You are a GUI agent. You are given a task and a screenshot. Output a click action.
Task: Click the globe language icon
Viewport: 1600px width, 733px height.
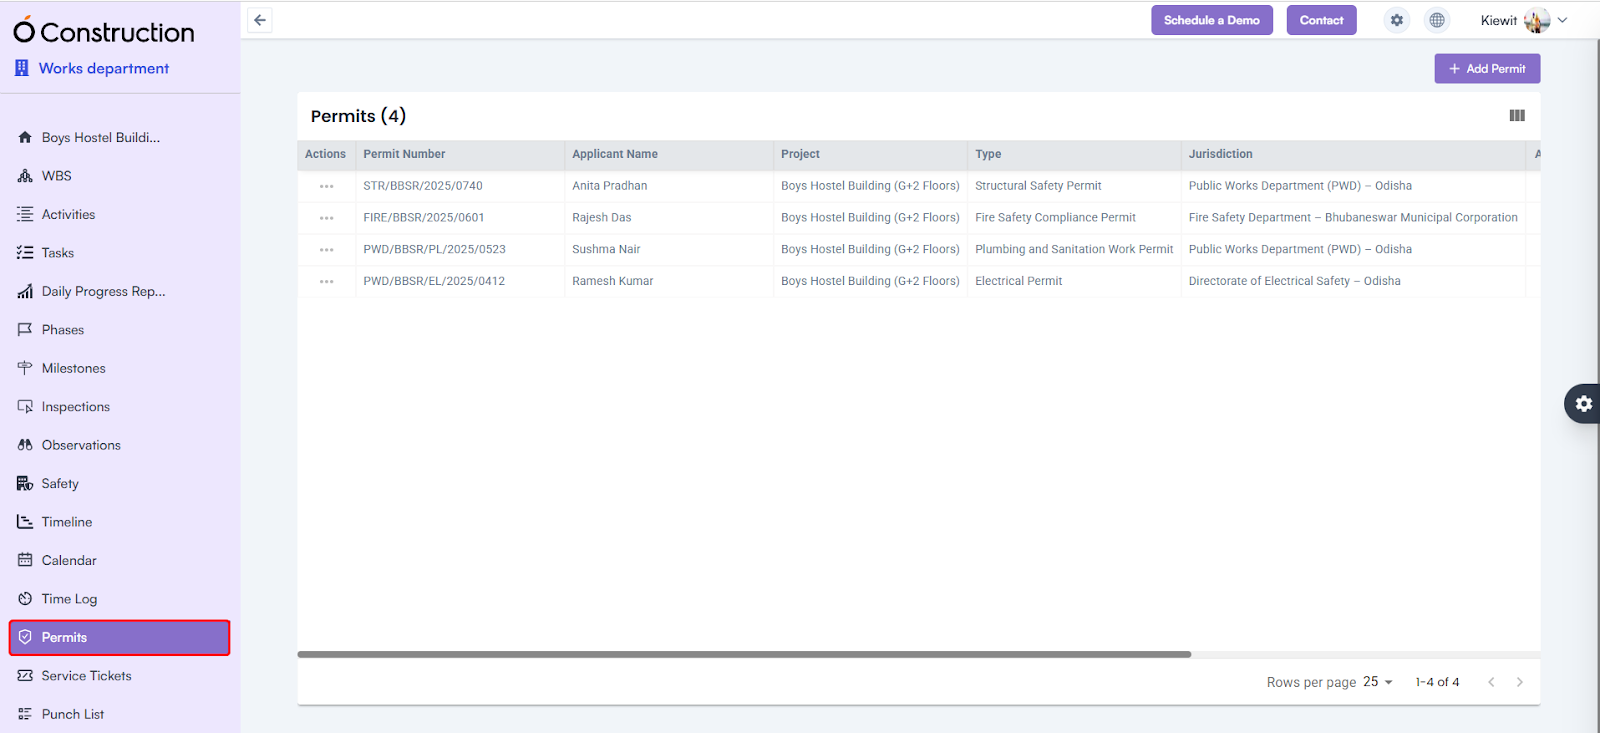point(1437,20)
